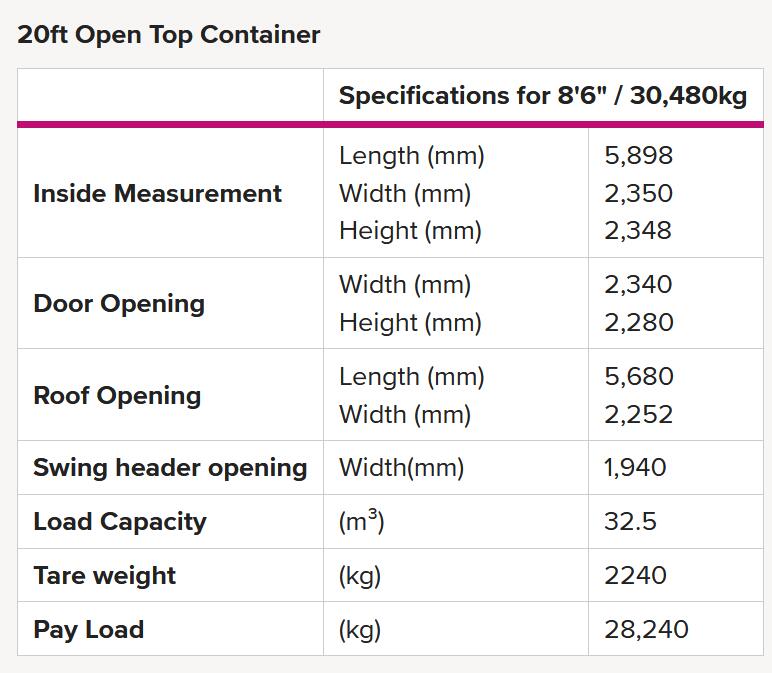The width and height of the screenshot is (772, 673).
Task: Click the Pay Load row label
Action: [89, 630]
